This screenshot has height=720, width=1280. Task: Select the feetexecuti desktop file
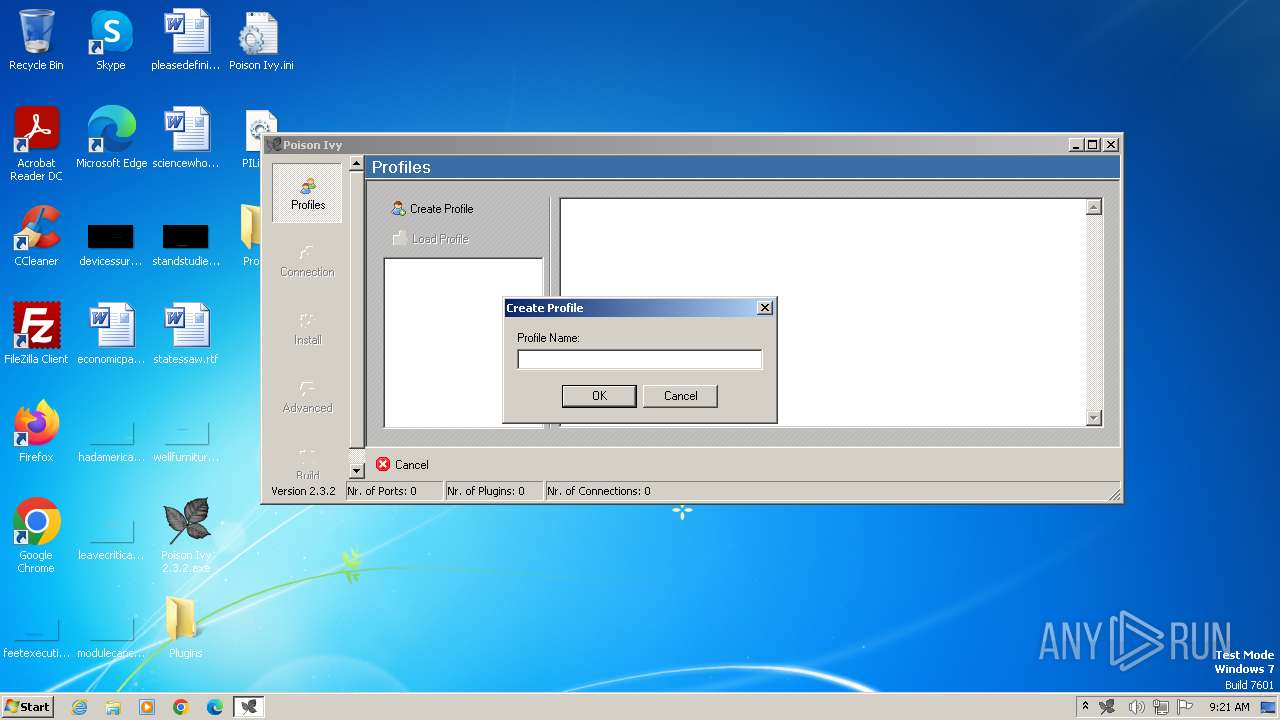coord(36,636)
